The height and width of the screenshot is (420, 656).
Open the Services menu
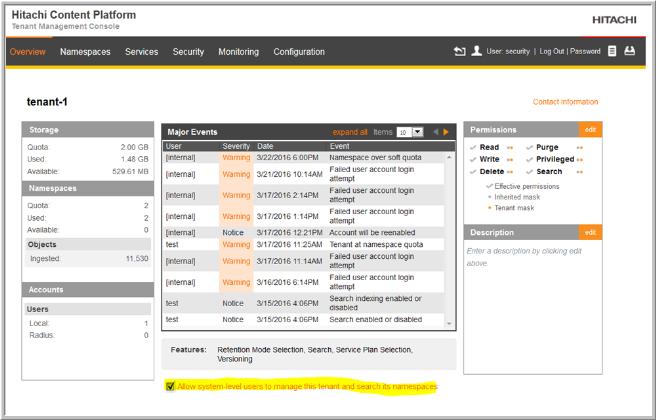click(x=141, y=52)
